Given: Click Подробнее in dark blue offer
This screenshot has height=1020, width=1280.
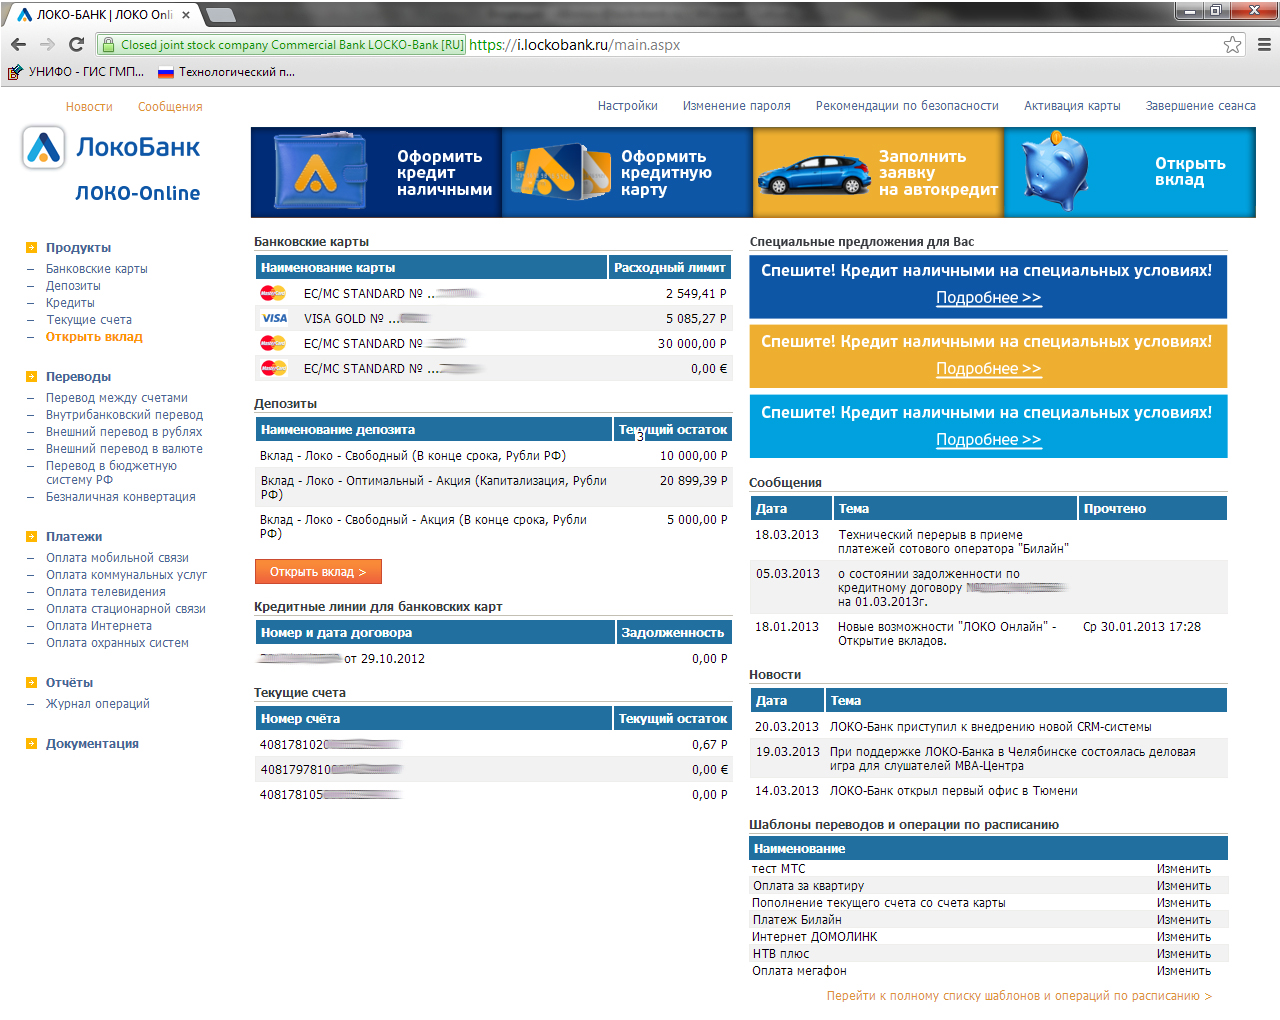Looking at the screenshot, I should (988, 298).
